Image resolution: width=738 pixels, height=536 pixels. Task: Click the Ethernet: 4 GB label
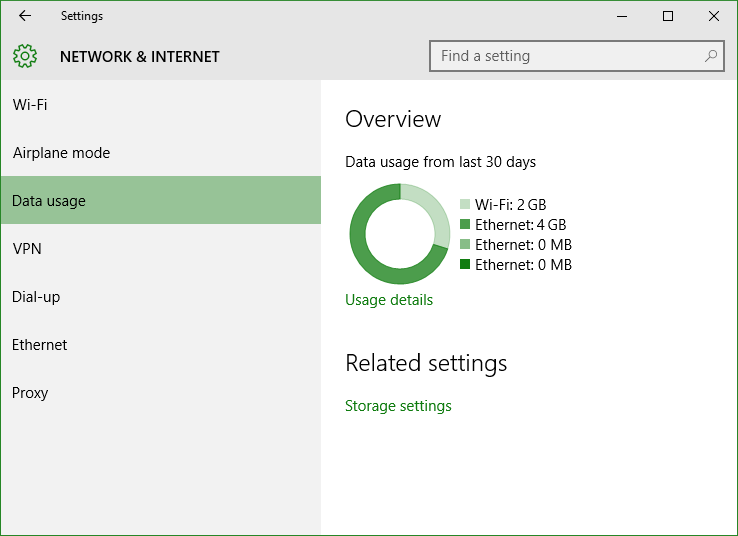(521, 225)
